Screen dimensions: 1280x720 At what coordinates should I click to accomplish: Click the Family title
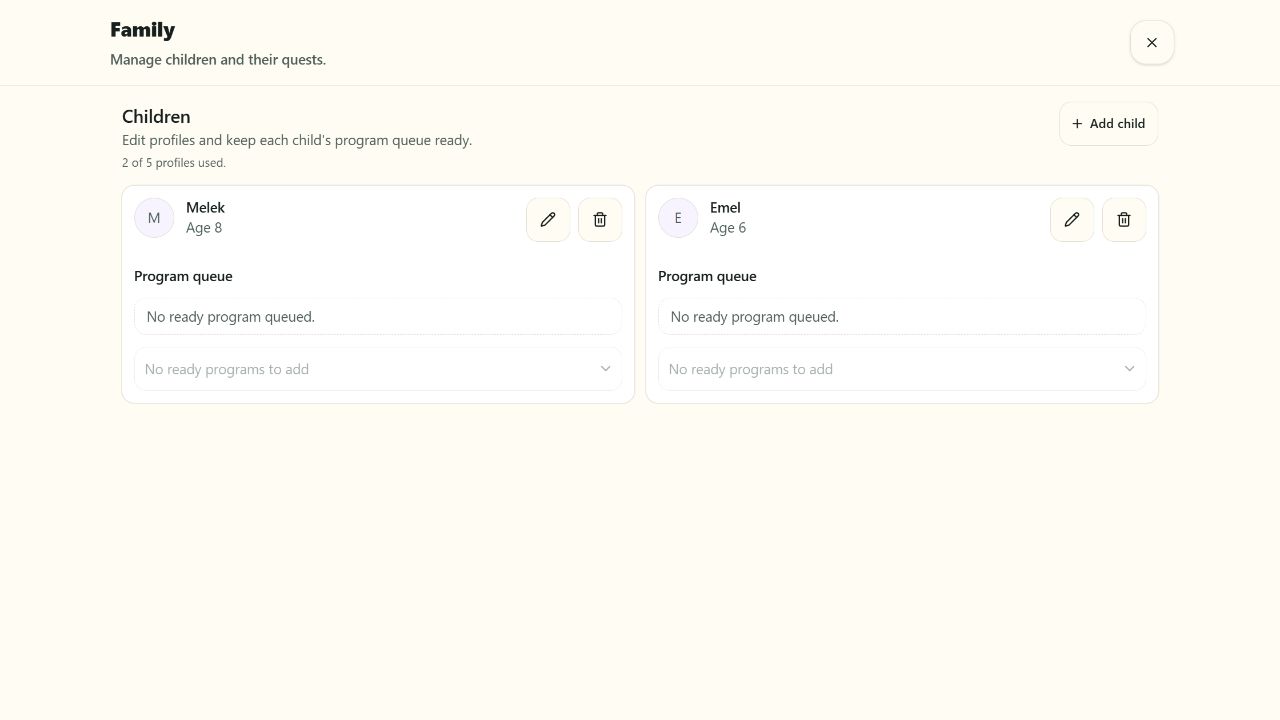(x=142, y=30)
